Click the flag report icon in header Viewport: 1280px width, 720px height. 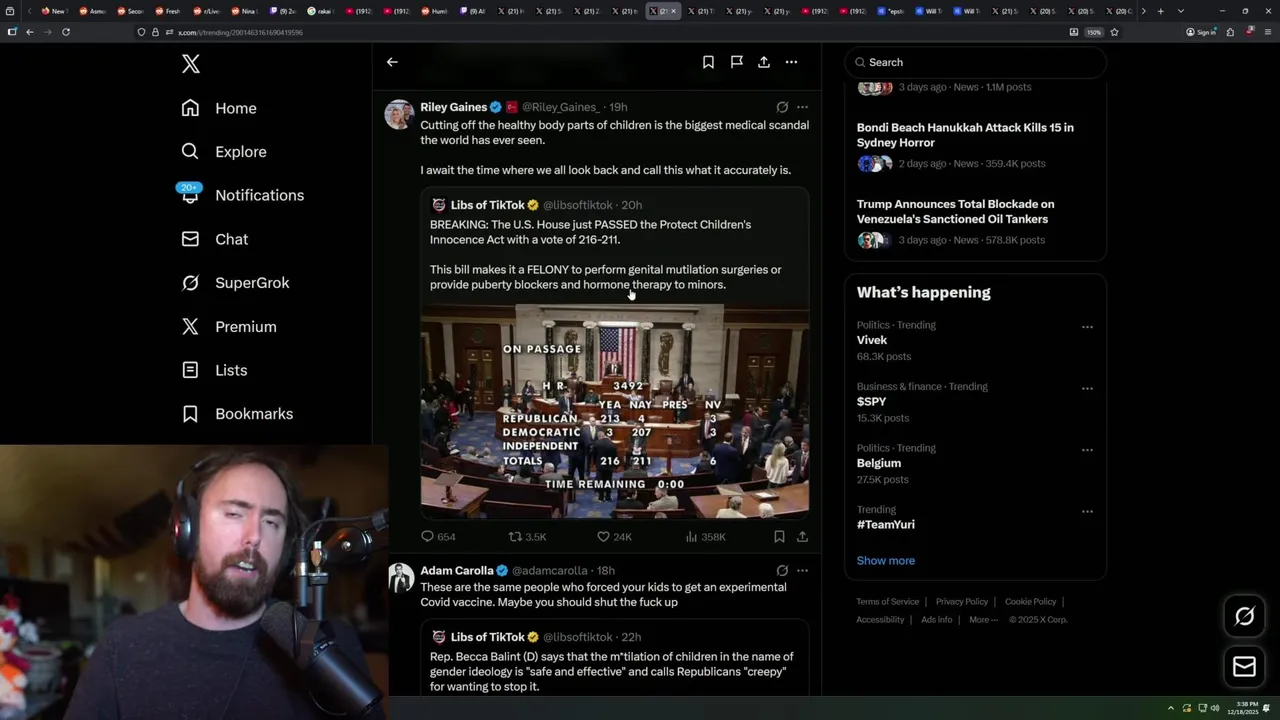click(736, 62)
